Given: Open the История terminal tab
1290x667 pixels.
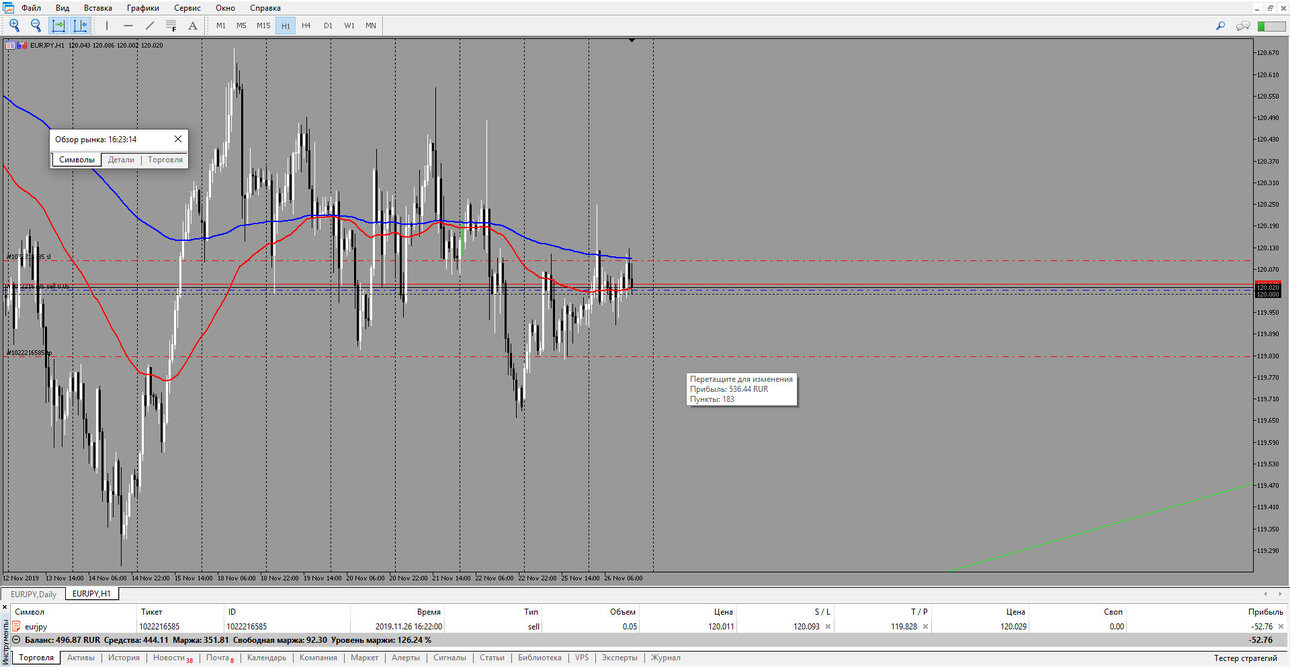Looking at the screenshot, I should (x=124, y=658).
